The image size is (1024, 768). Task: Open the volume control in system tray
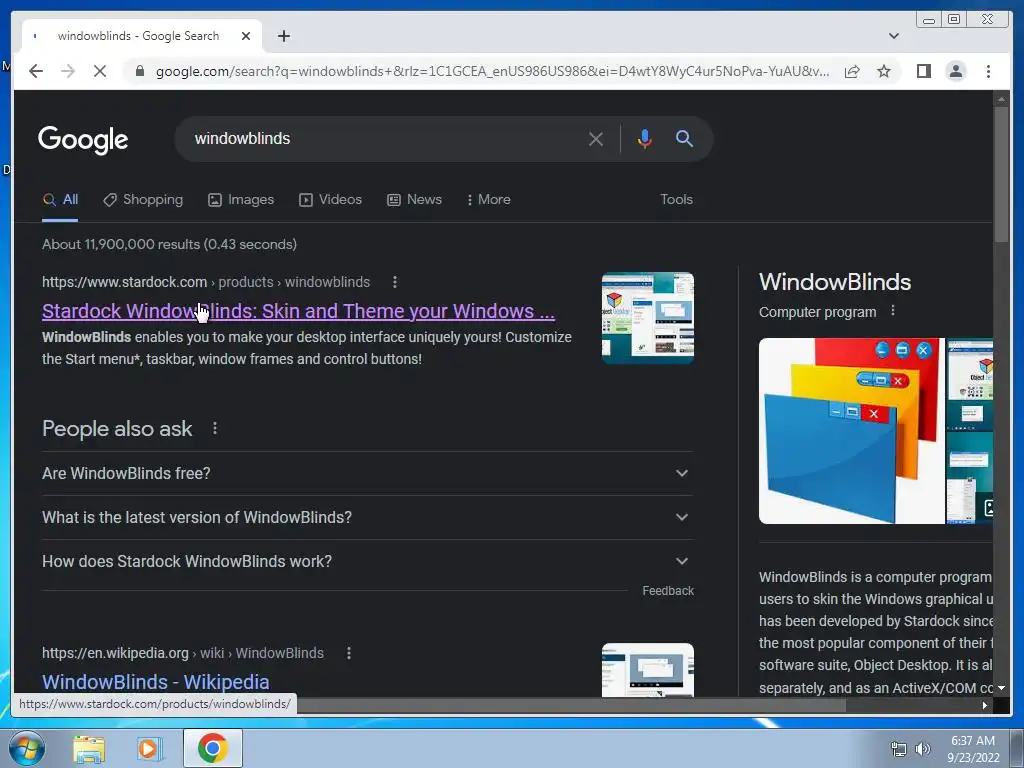pos(922,749)
